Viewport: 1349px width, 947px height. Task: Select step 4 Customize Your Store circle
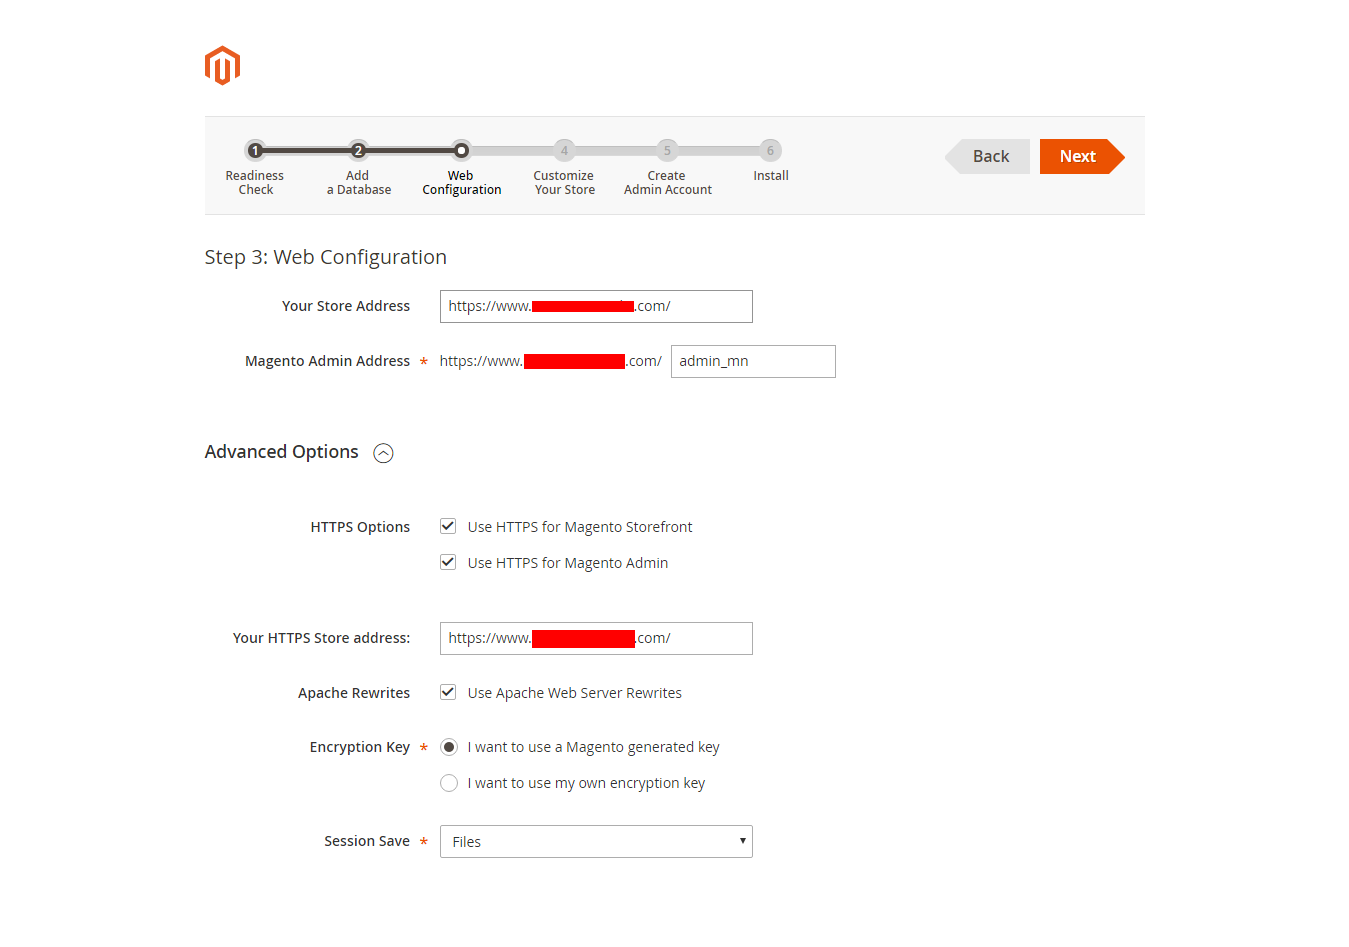click(564, 150)
